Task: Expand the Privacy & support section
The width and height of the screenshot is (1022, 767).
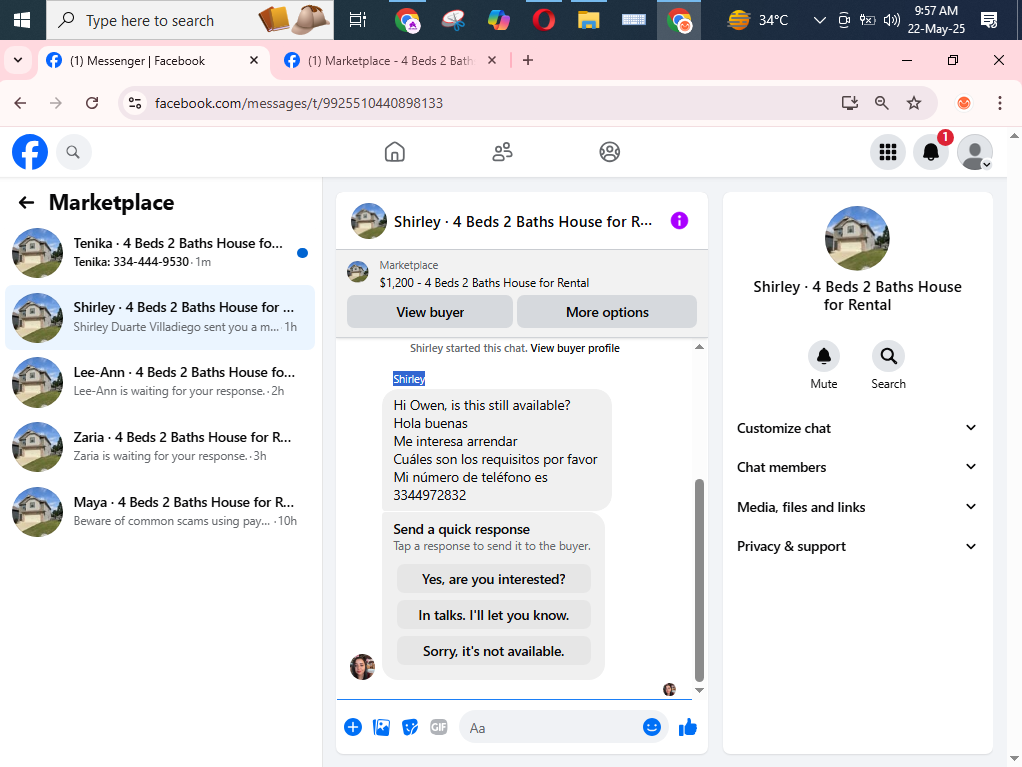Action: pyautogui.click(x=857, y=546)
